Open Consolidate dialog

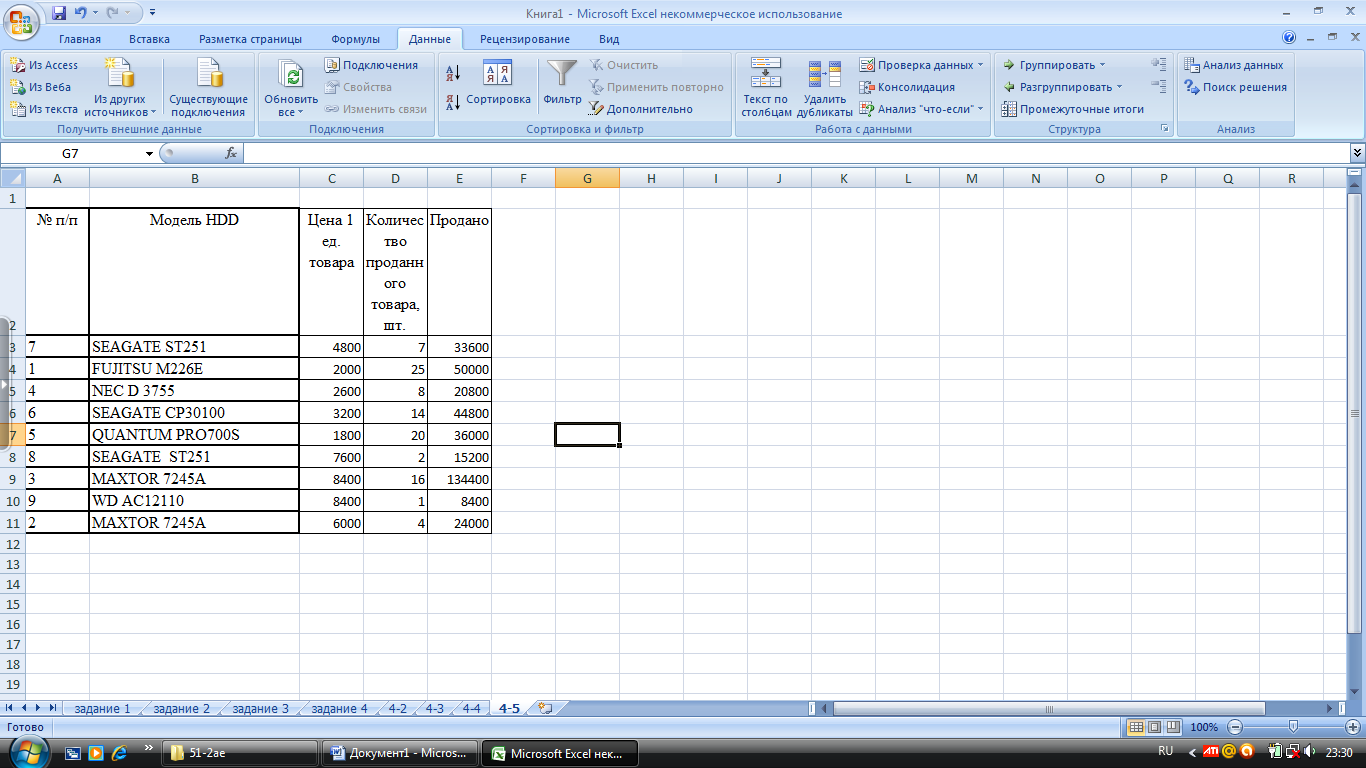907,87
